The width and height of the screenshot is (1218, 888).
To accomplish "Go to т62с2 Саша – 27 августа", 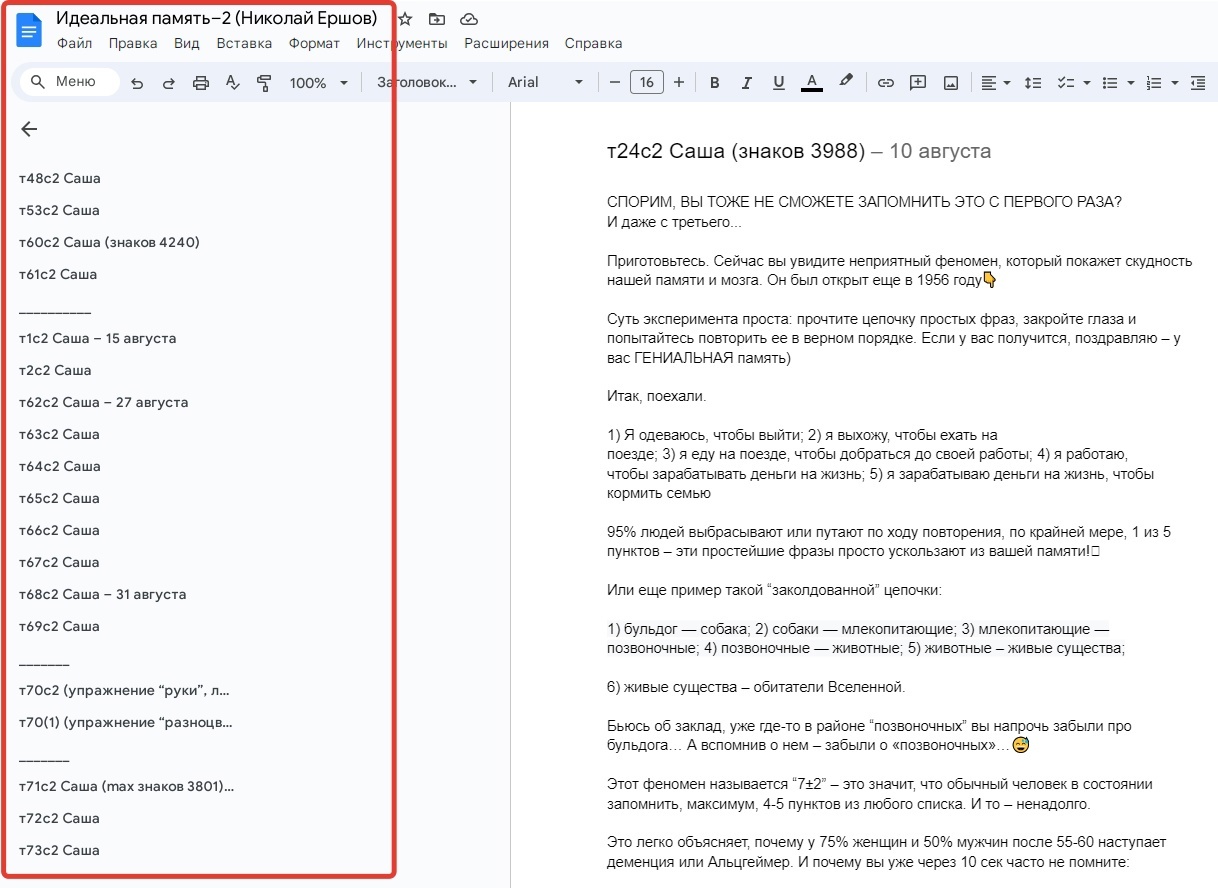I will point(104,402).
